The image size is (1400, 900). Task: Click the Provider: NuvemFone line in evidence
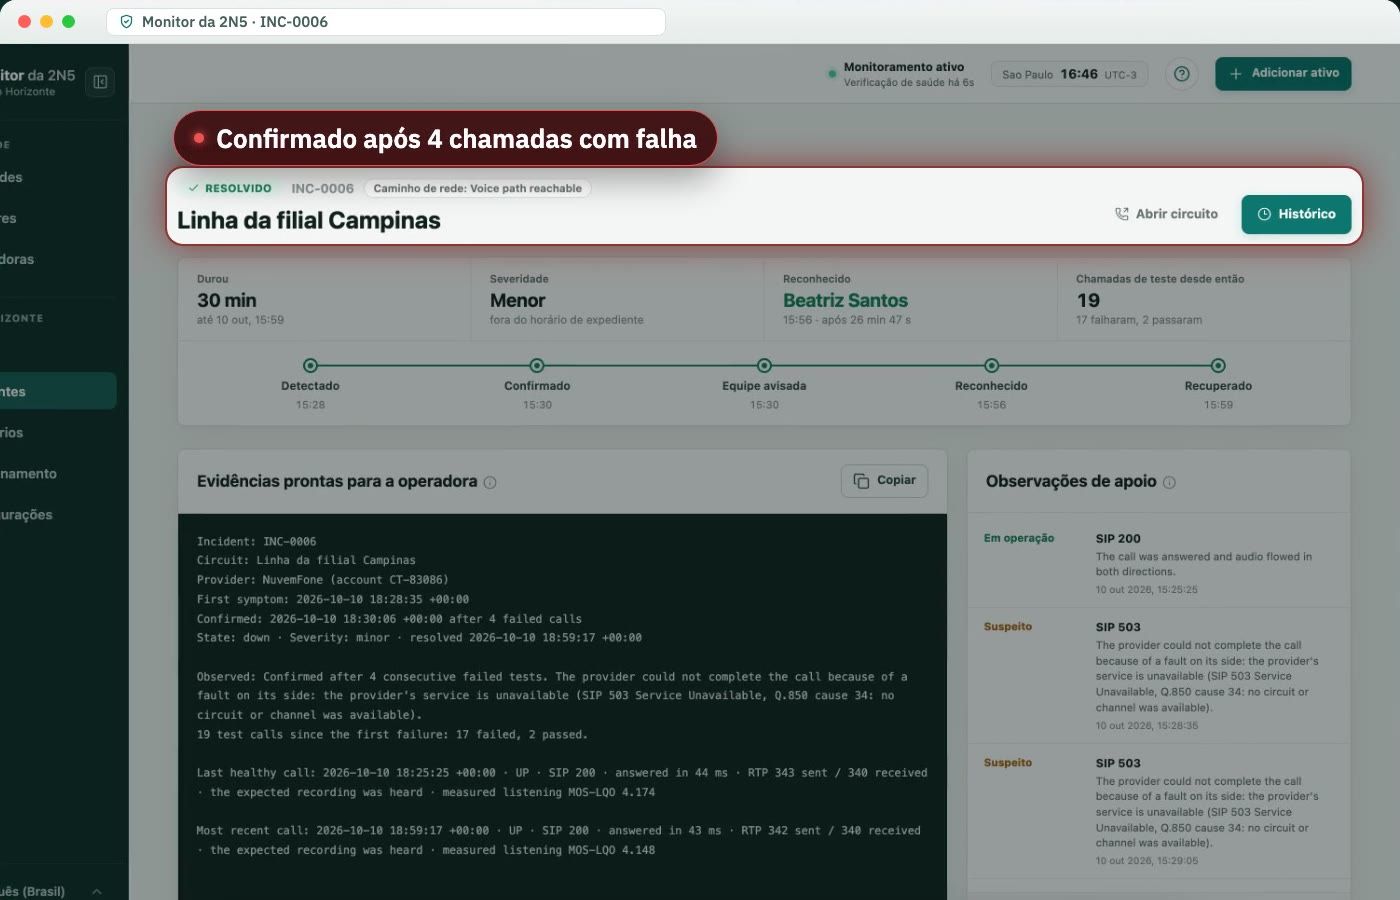tap(323, 580)
